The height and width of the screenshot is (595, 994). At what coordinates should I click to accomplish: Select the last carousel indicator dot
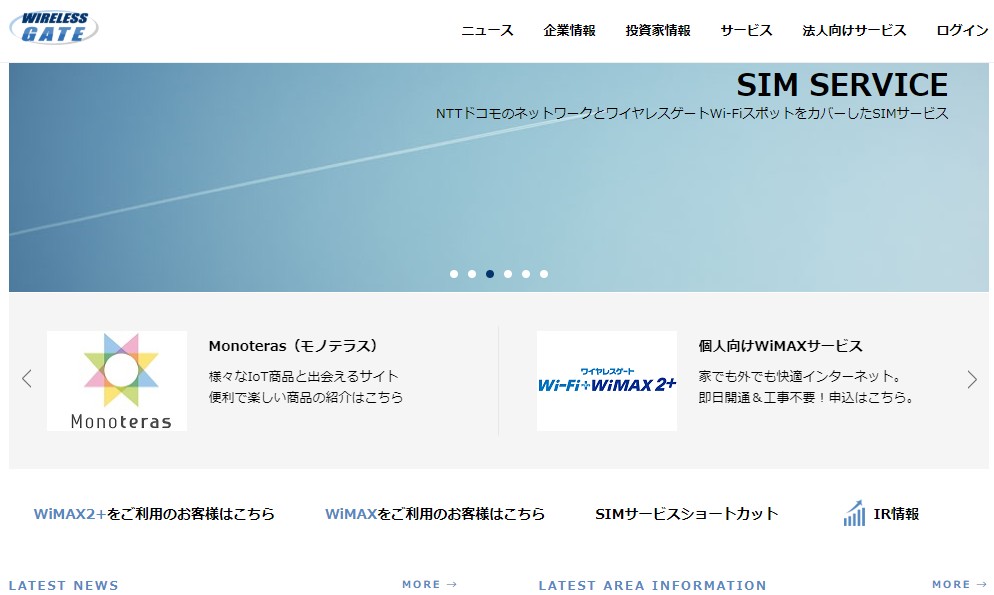click(543, 273)
